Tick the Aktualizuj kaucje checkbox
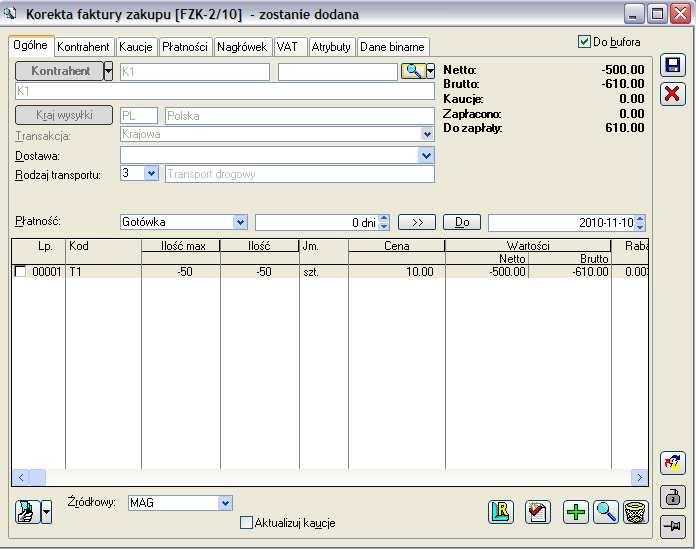This screenshot has width=696, height=549. click(246, 522)
